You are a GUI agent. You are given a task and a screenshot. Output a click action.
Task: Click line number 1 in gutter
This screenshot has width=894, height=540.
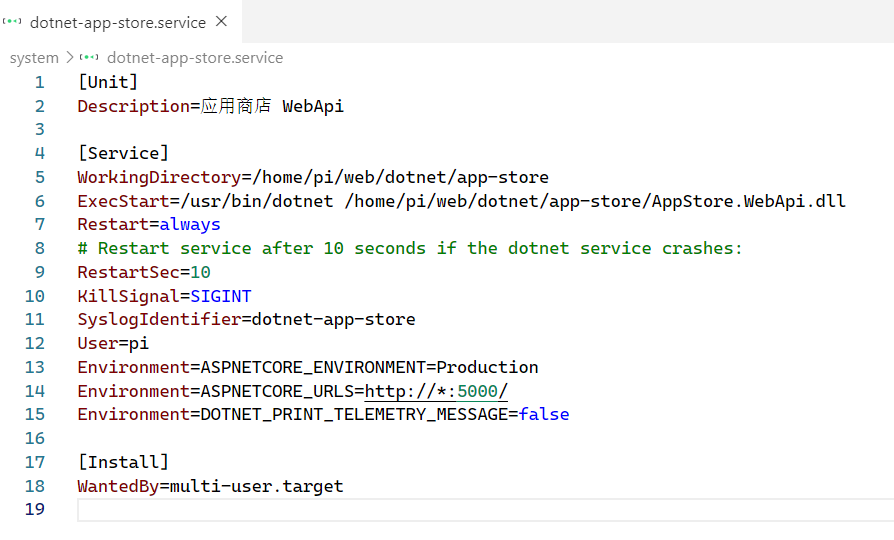click(x=39, y=82)
